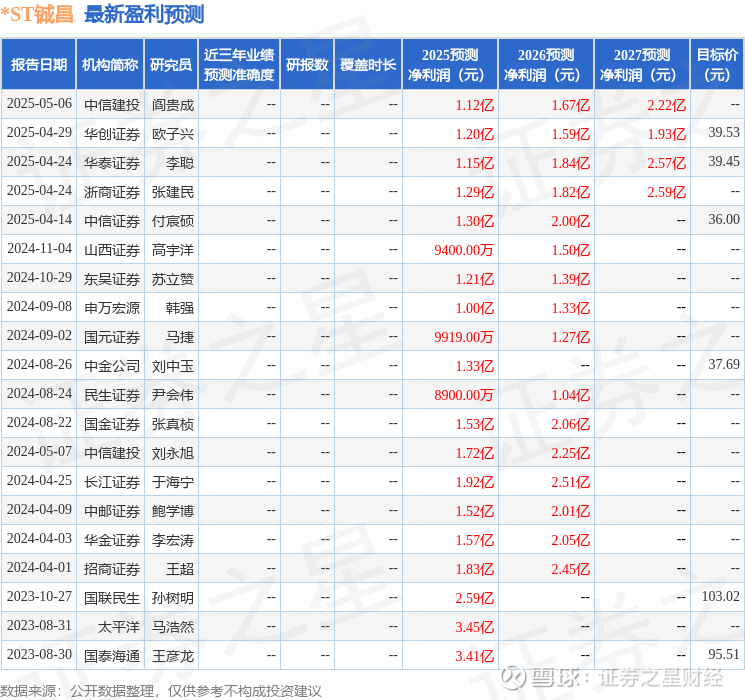Viewport: 745px width, 700px height.
Task: Click the 数据来源 disclaimer text
Action: pyautogui.click(x=161, y=690)
